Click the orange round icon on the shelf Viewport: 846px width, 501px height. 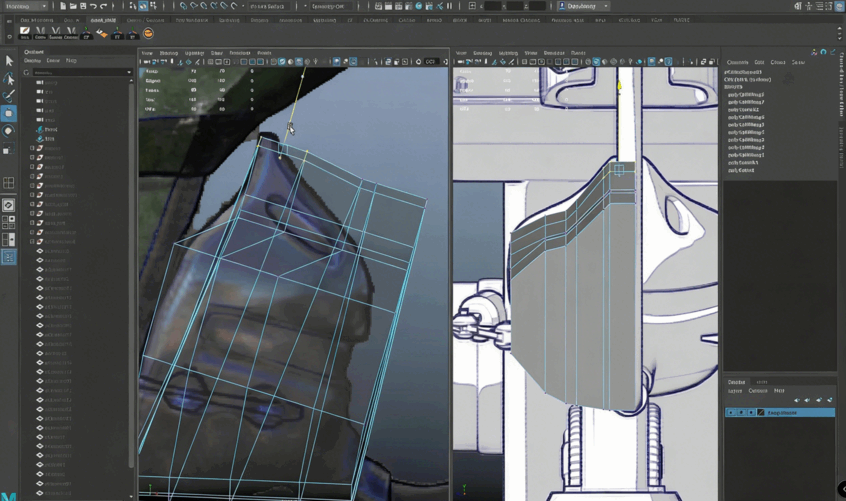click(x=148, y=34)
